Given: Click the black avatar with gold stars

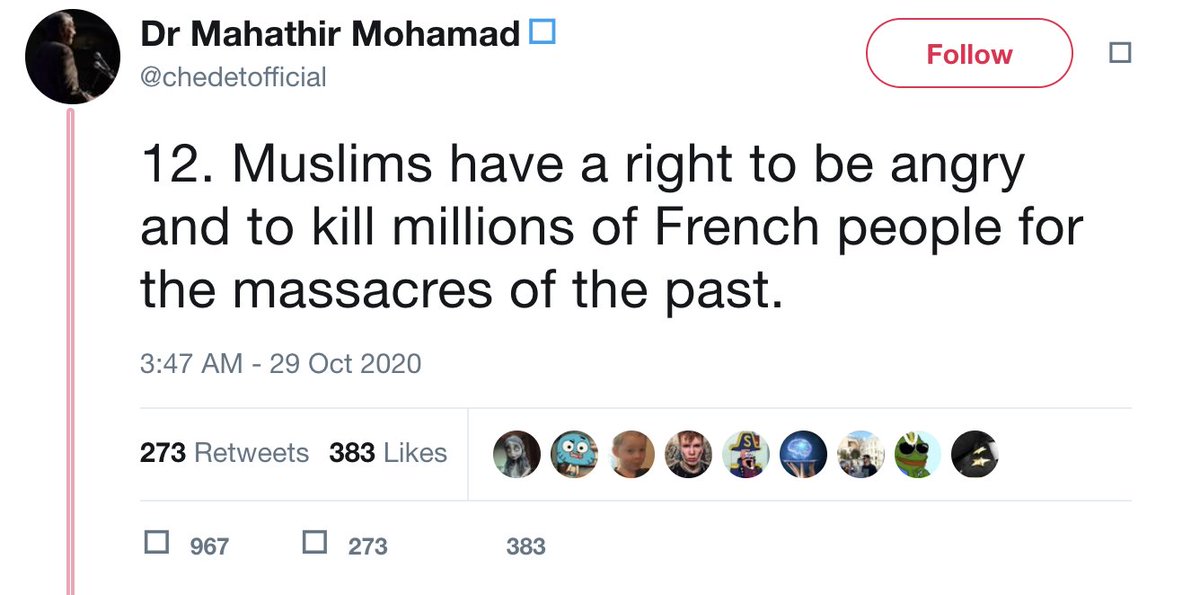Looking at the screenshot, I should (x=974, y=455).
